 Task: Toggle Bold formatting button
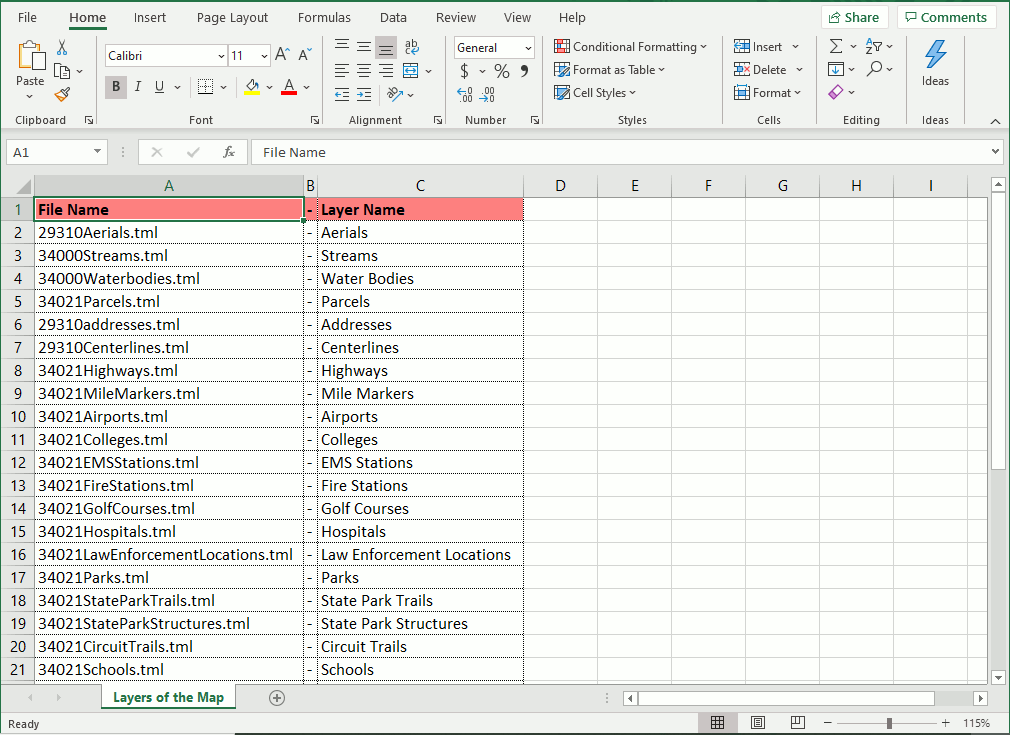(116, 87)
